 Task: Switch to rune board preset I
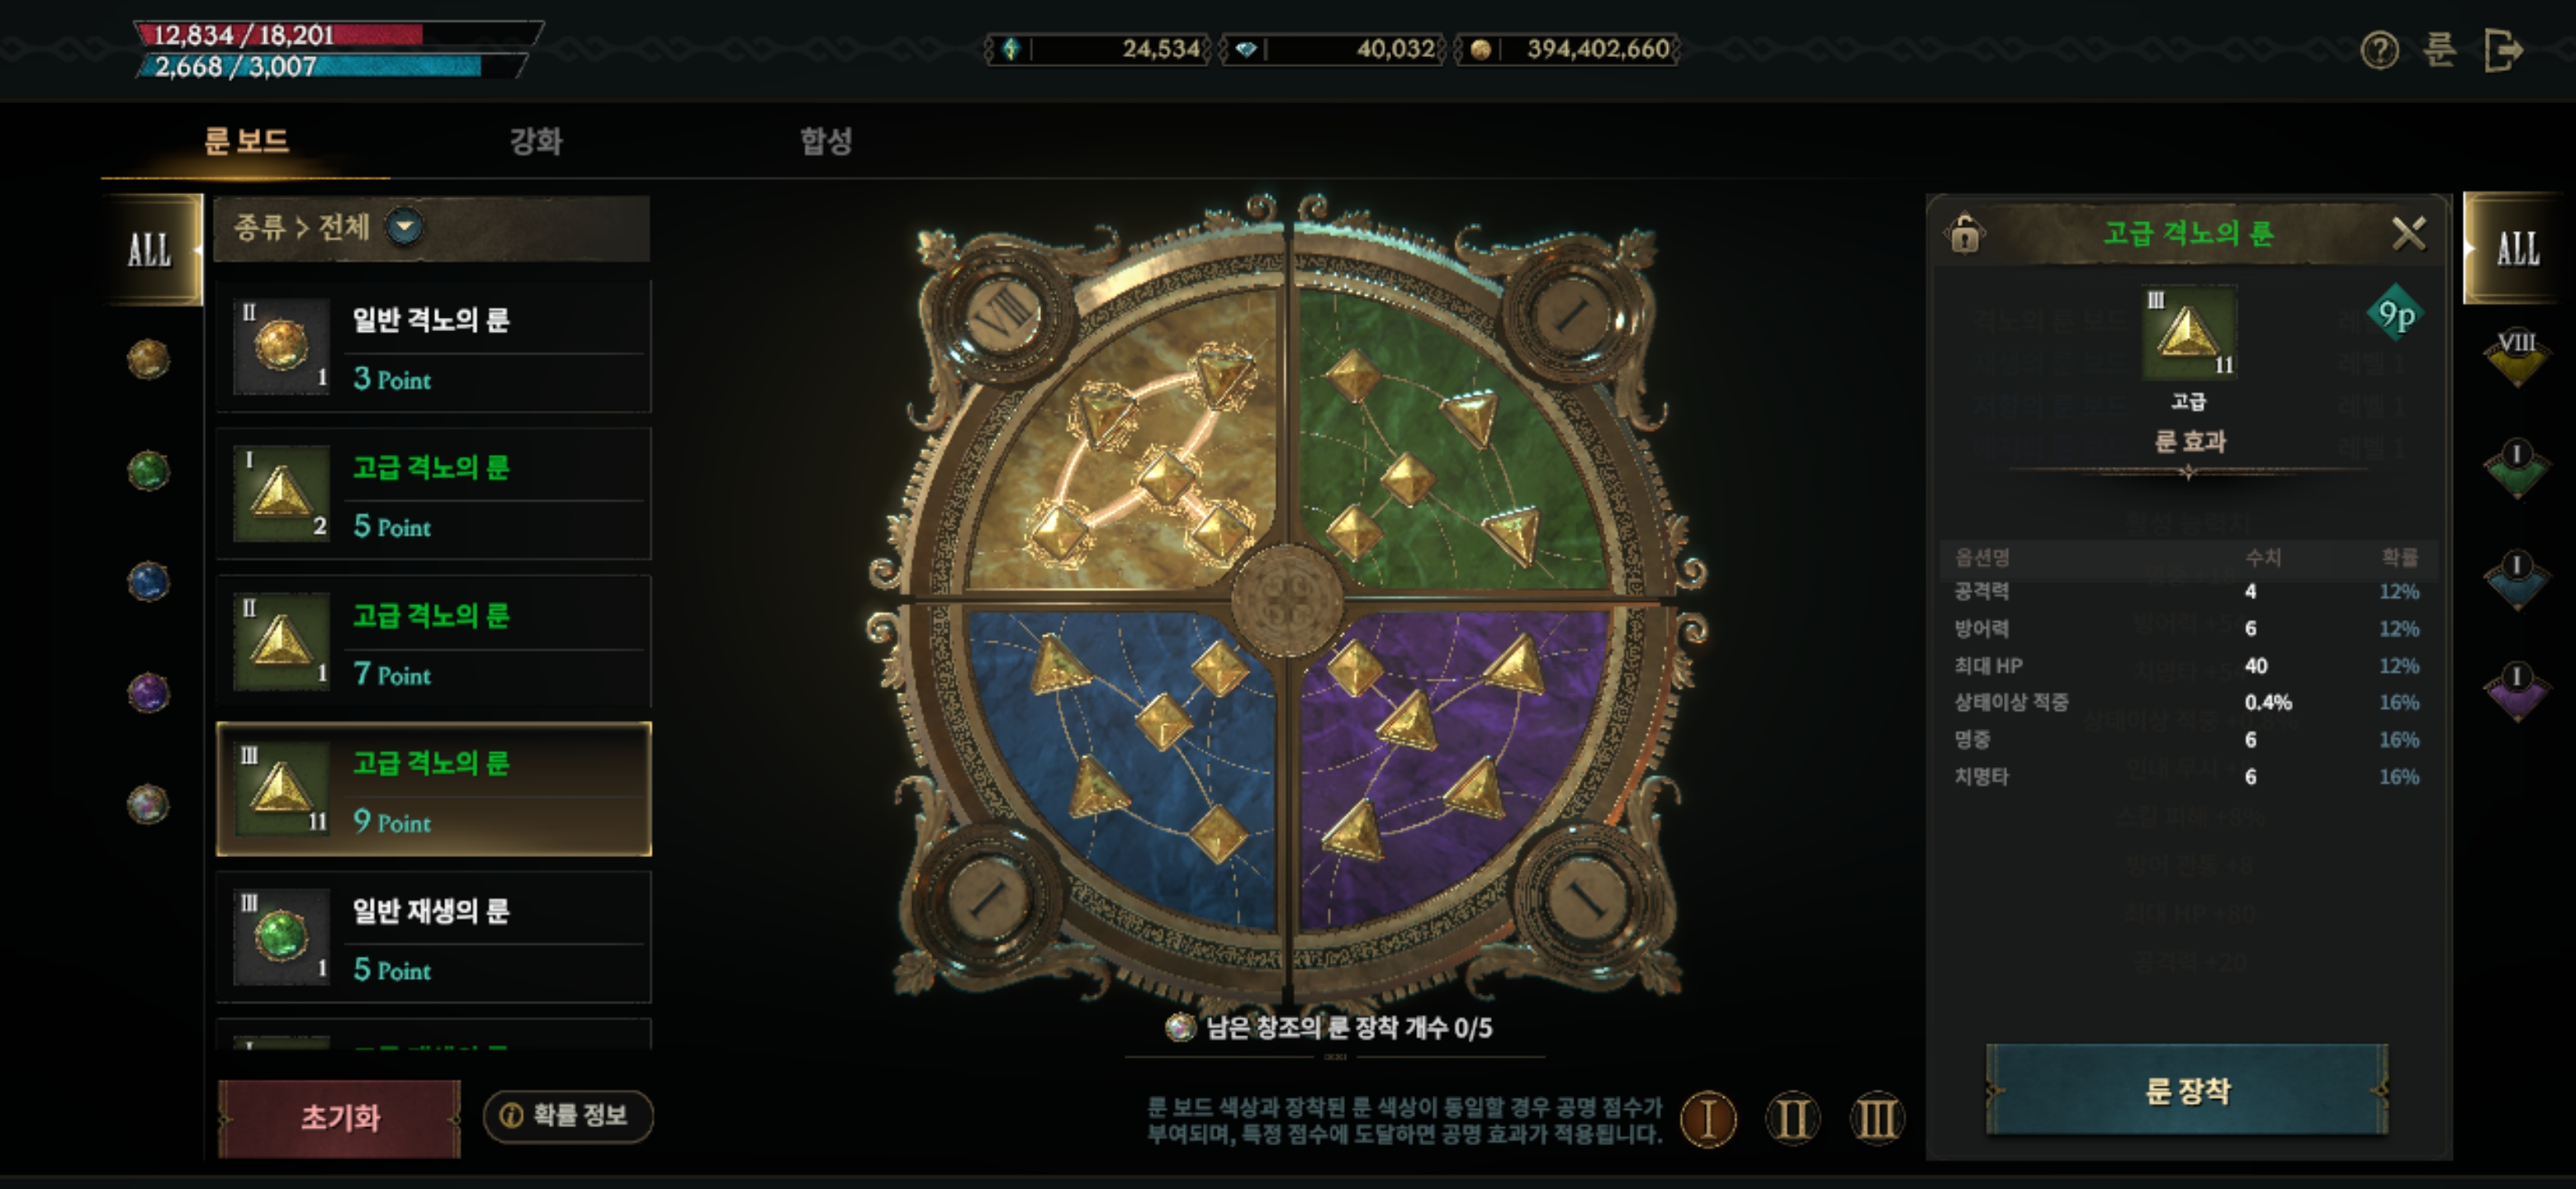click(1708, 1118)
